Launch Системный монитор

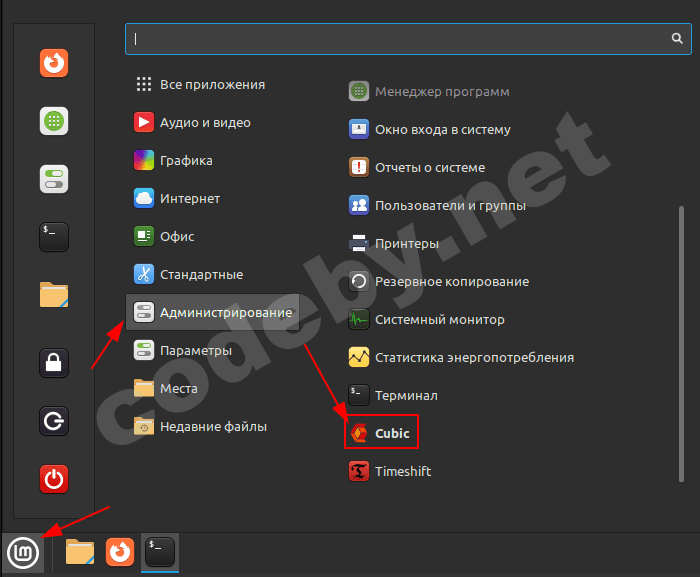tap(426, 319)
